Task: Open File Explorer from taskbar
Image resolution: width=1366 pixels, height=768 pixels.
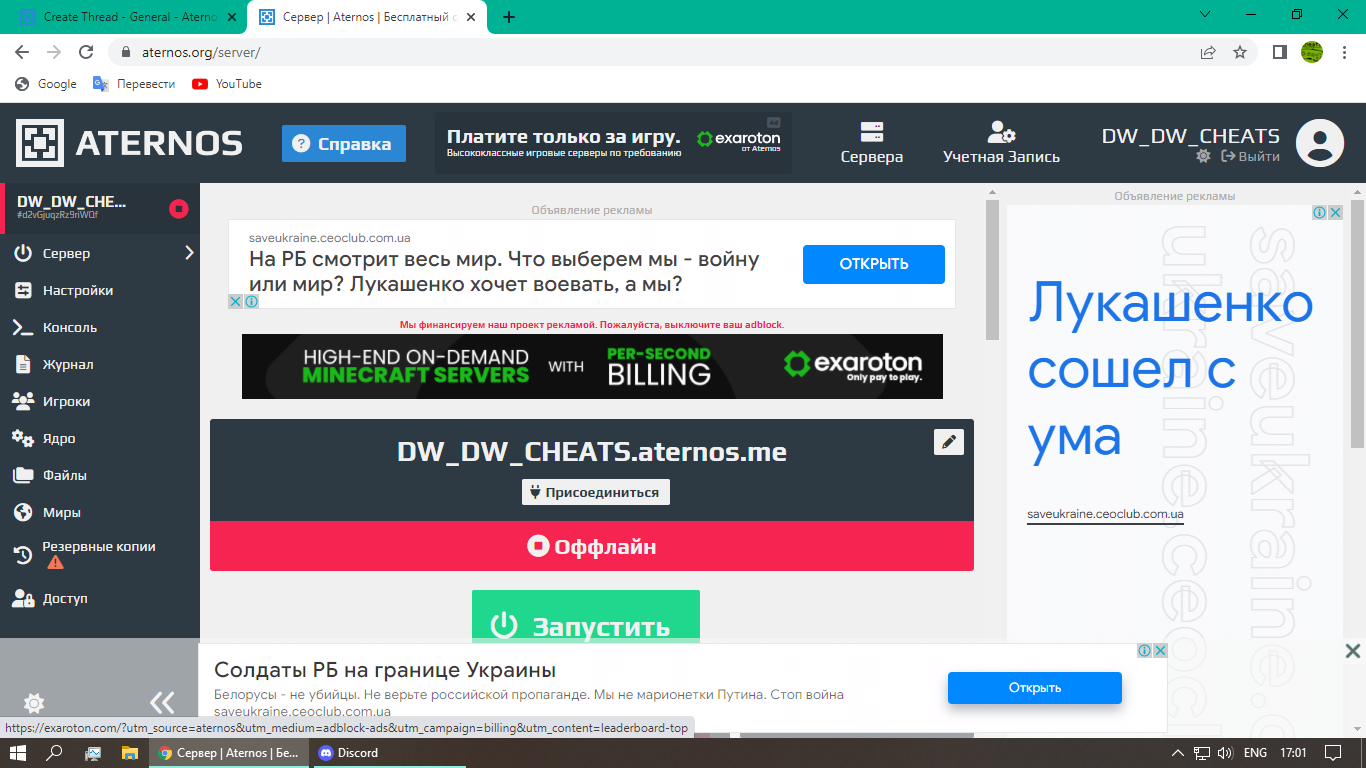Action: pyautogui.click(x=129, y=753)
